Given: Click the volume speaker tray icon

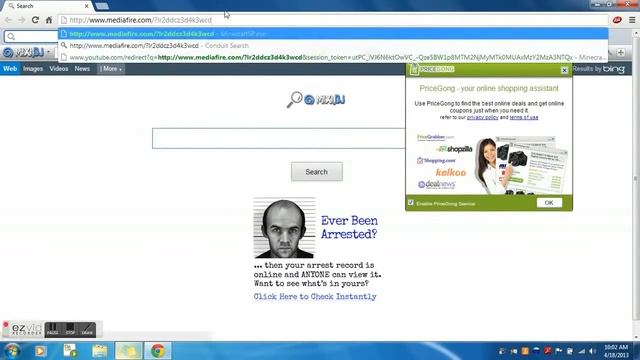Looking at the screenshot, I should (x=592, y=351).
